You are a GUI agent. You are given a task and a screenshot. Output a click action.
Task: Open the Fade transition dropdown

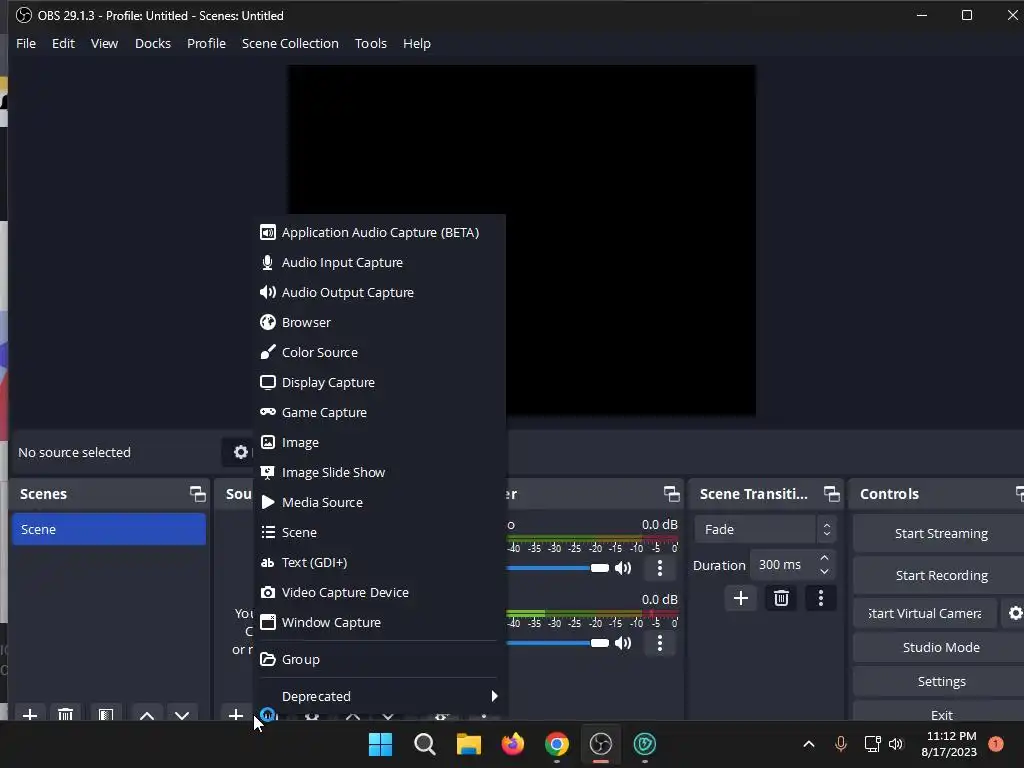(764, 530)
